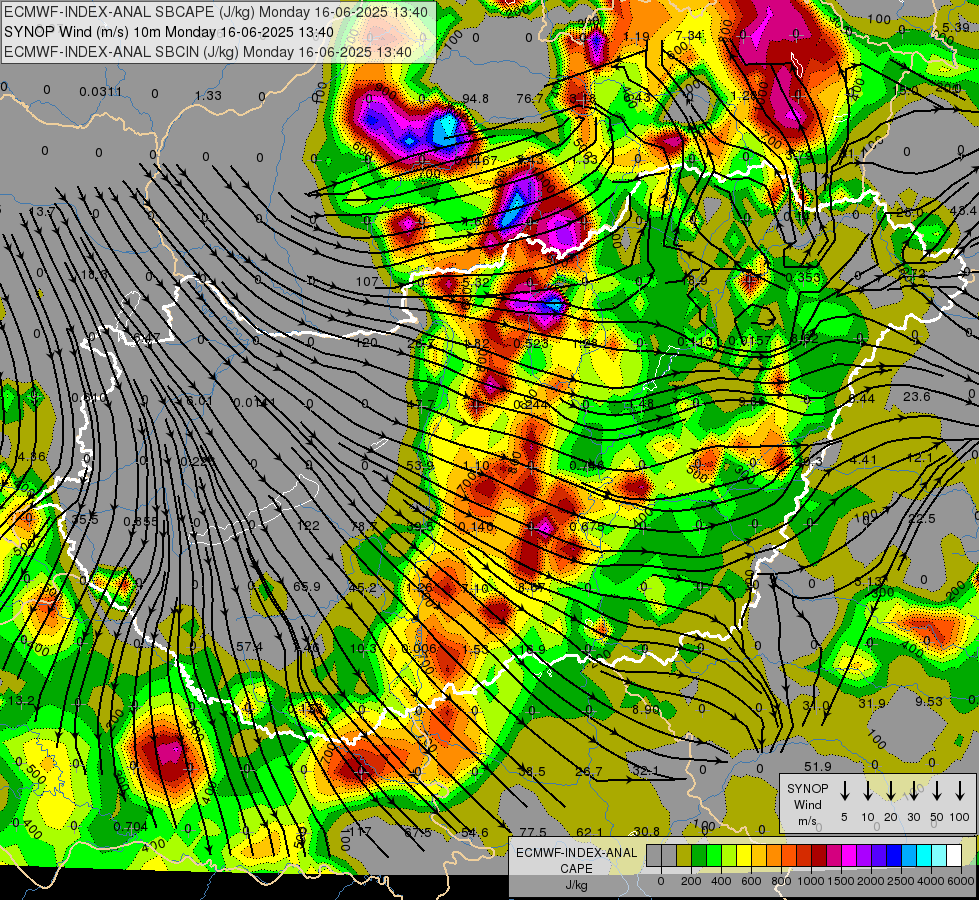The image size is (979, 900).
Task: Click the 35.5 value on the map
Action: coord(85,520)
